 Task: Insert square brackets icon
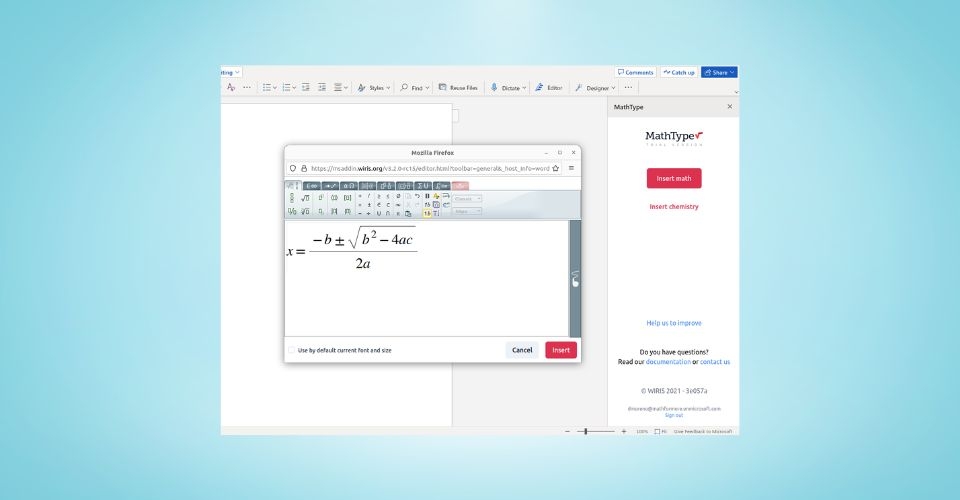tap(347, 198)
